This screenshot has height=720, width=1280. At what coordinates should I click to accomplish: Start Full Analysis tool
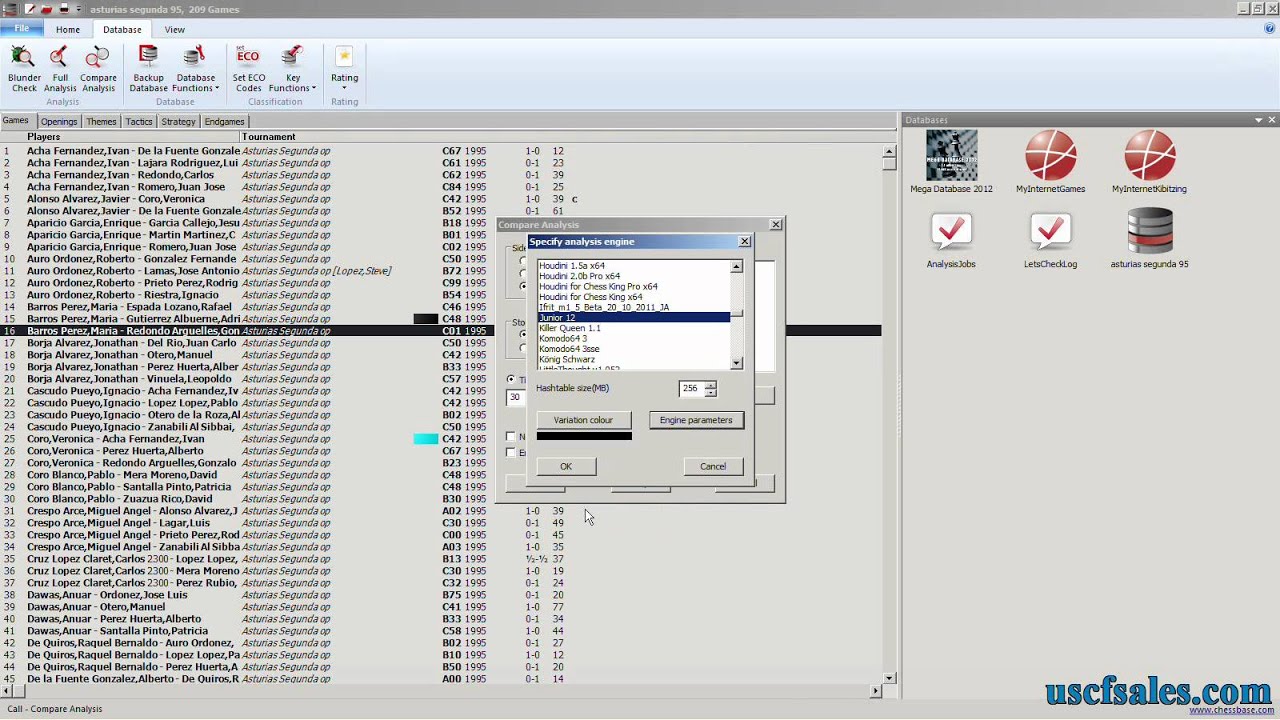(60, 69)
